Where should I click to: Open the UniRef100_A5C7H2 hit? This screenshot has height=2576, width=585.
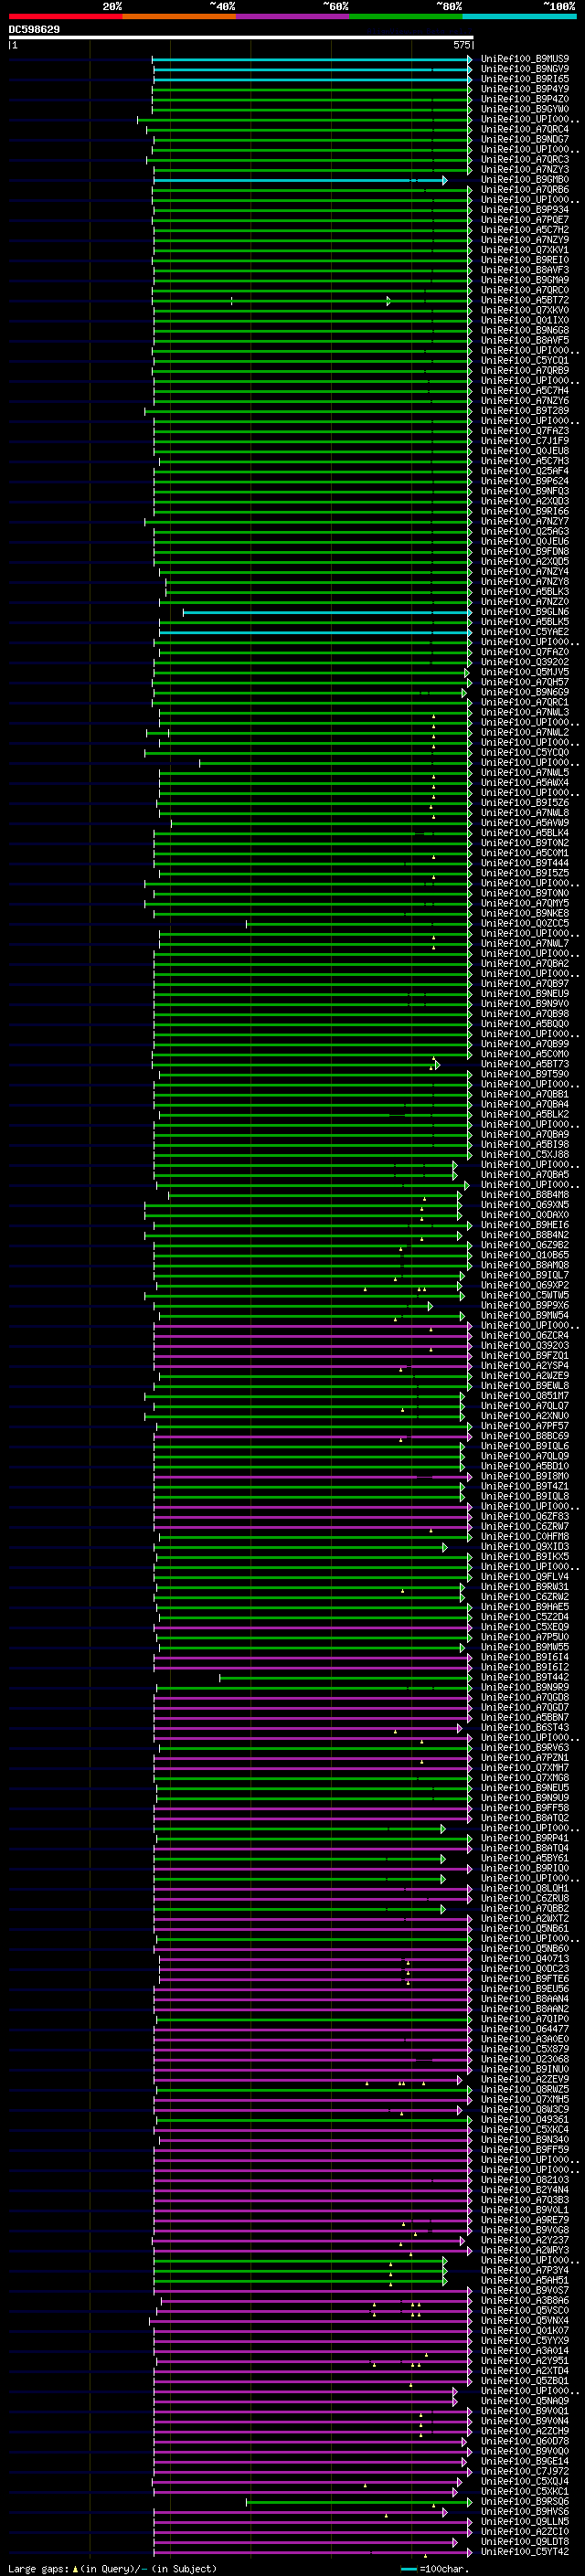(x=525, y=230)
